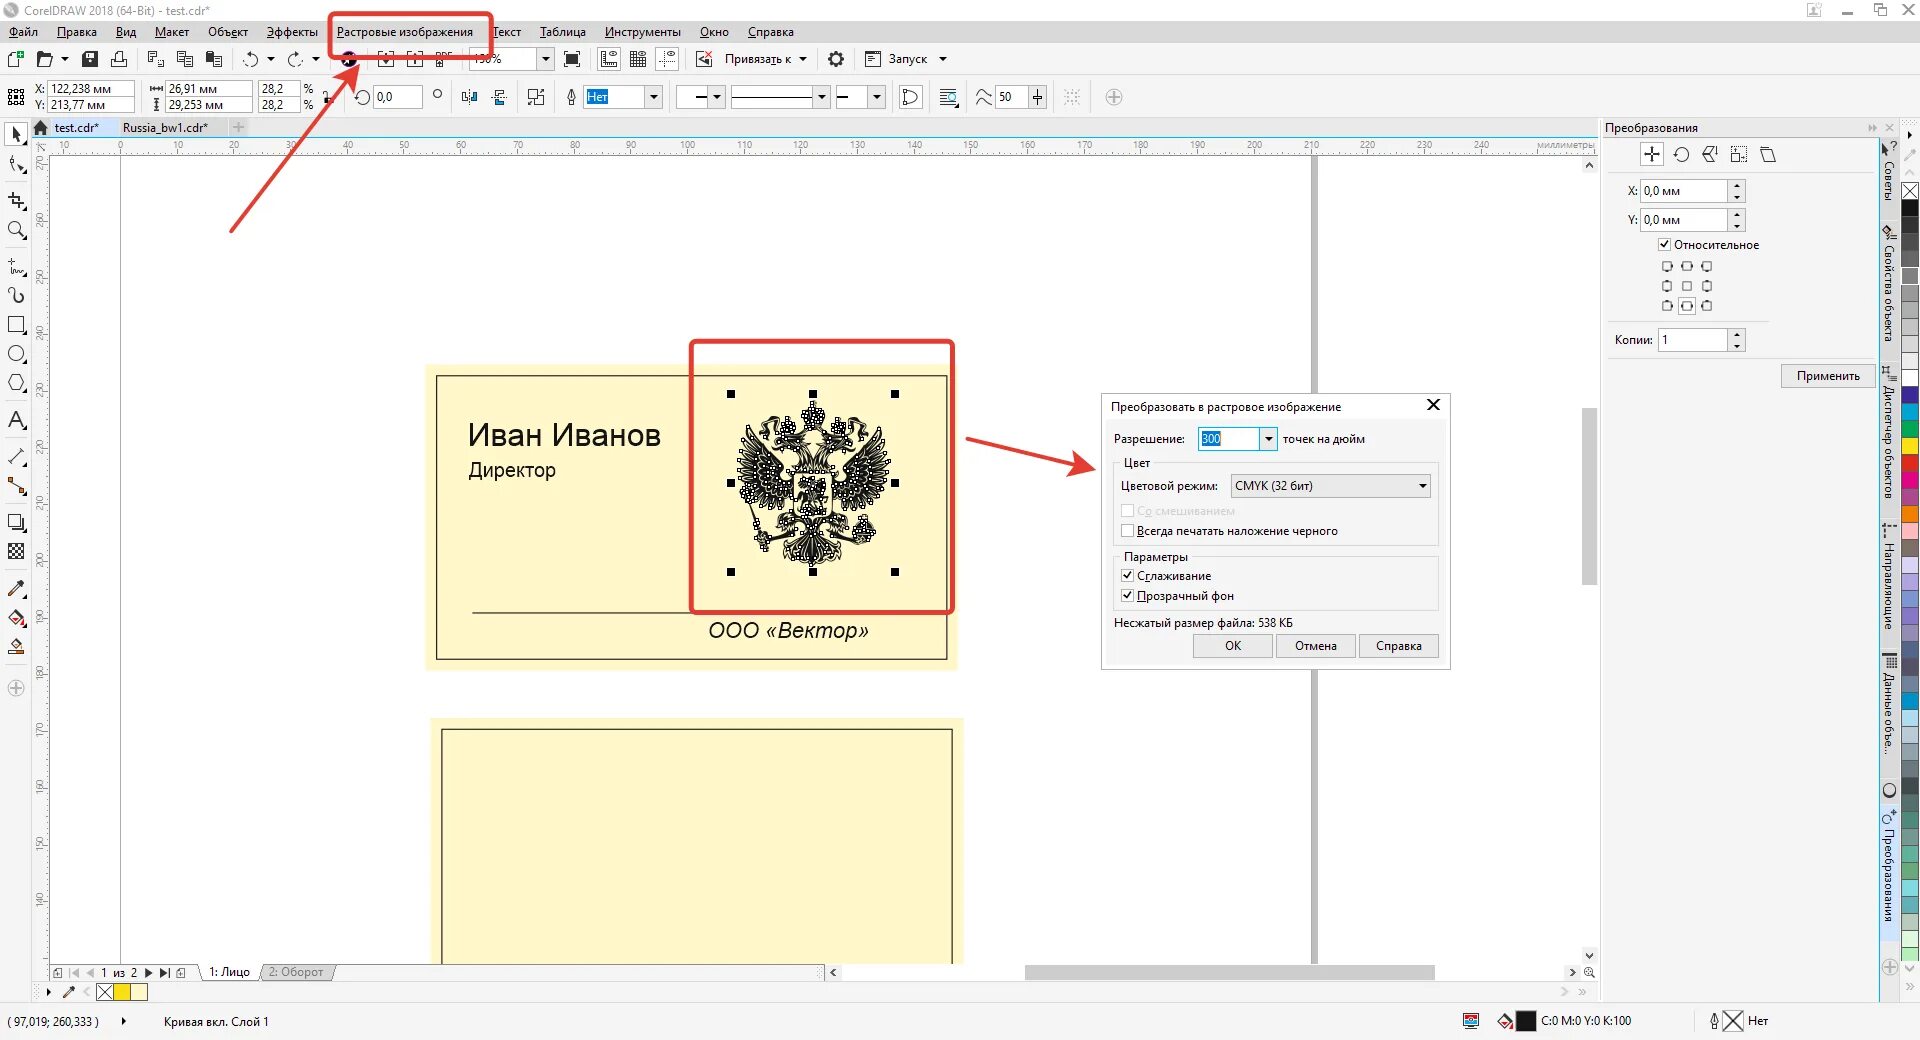Select the Pick tool in the toolbox

(x=16, y=134)
